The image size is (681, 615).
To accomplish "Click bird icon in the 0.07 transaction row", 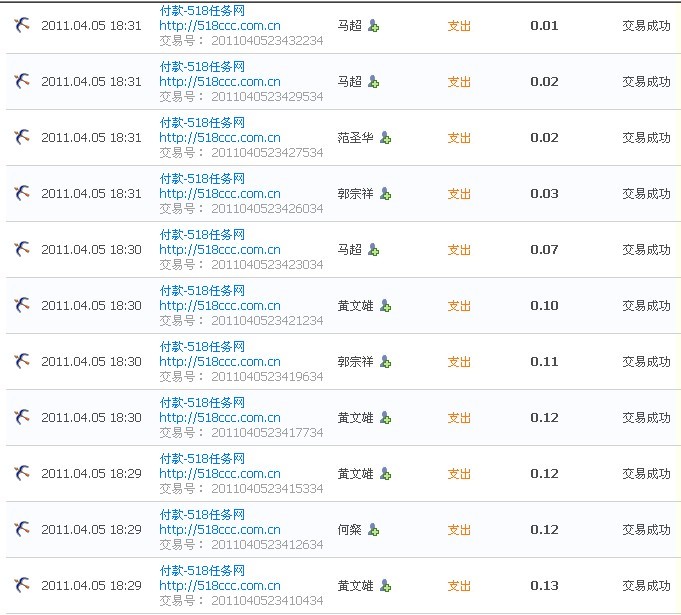I will [22, 249].
